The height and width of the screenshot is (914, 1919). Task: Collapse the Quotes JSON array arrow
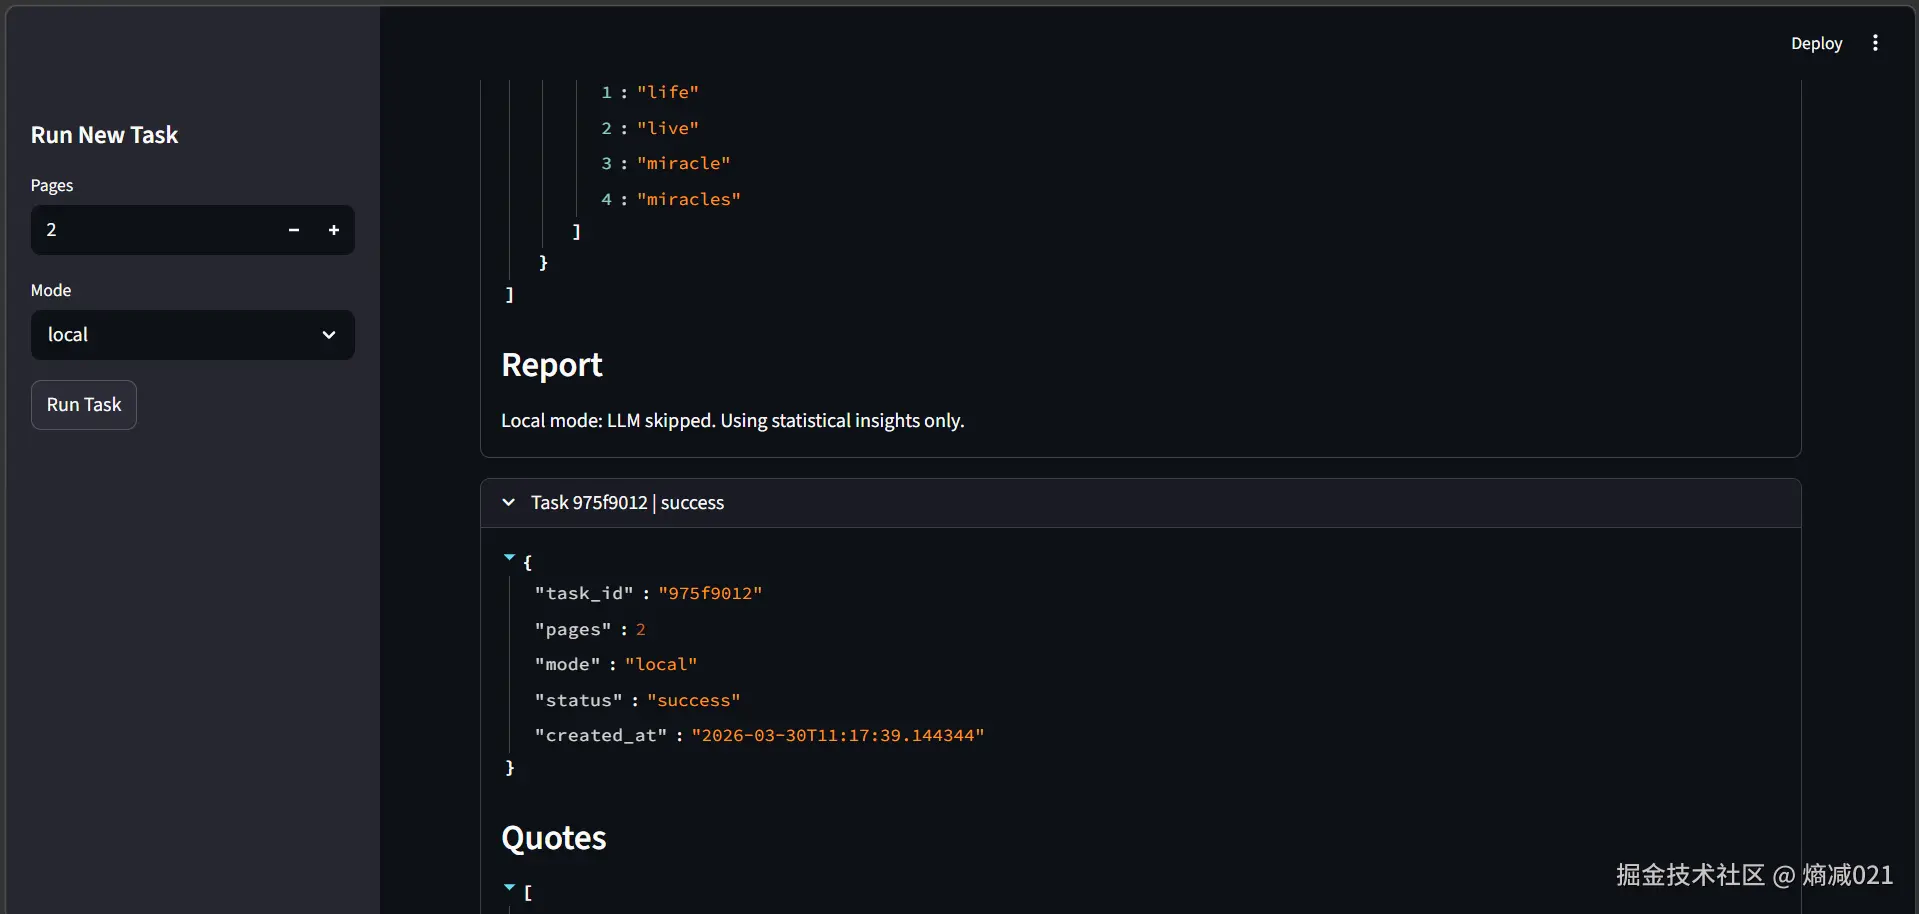pos(510,887)
